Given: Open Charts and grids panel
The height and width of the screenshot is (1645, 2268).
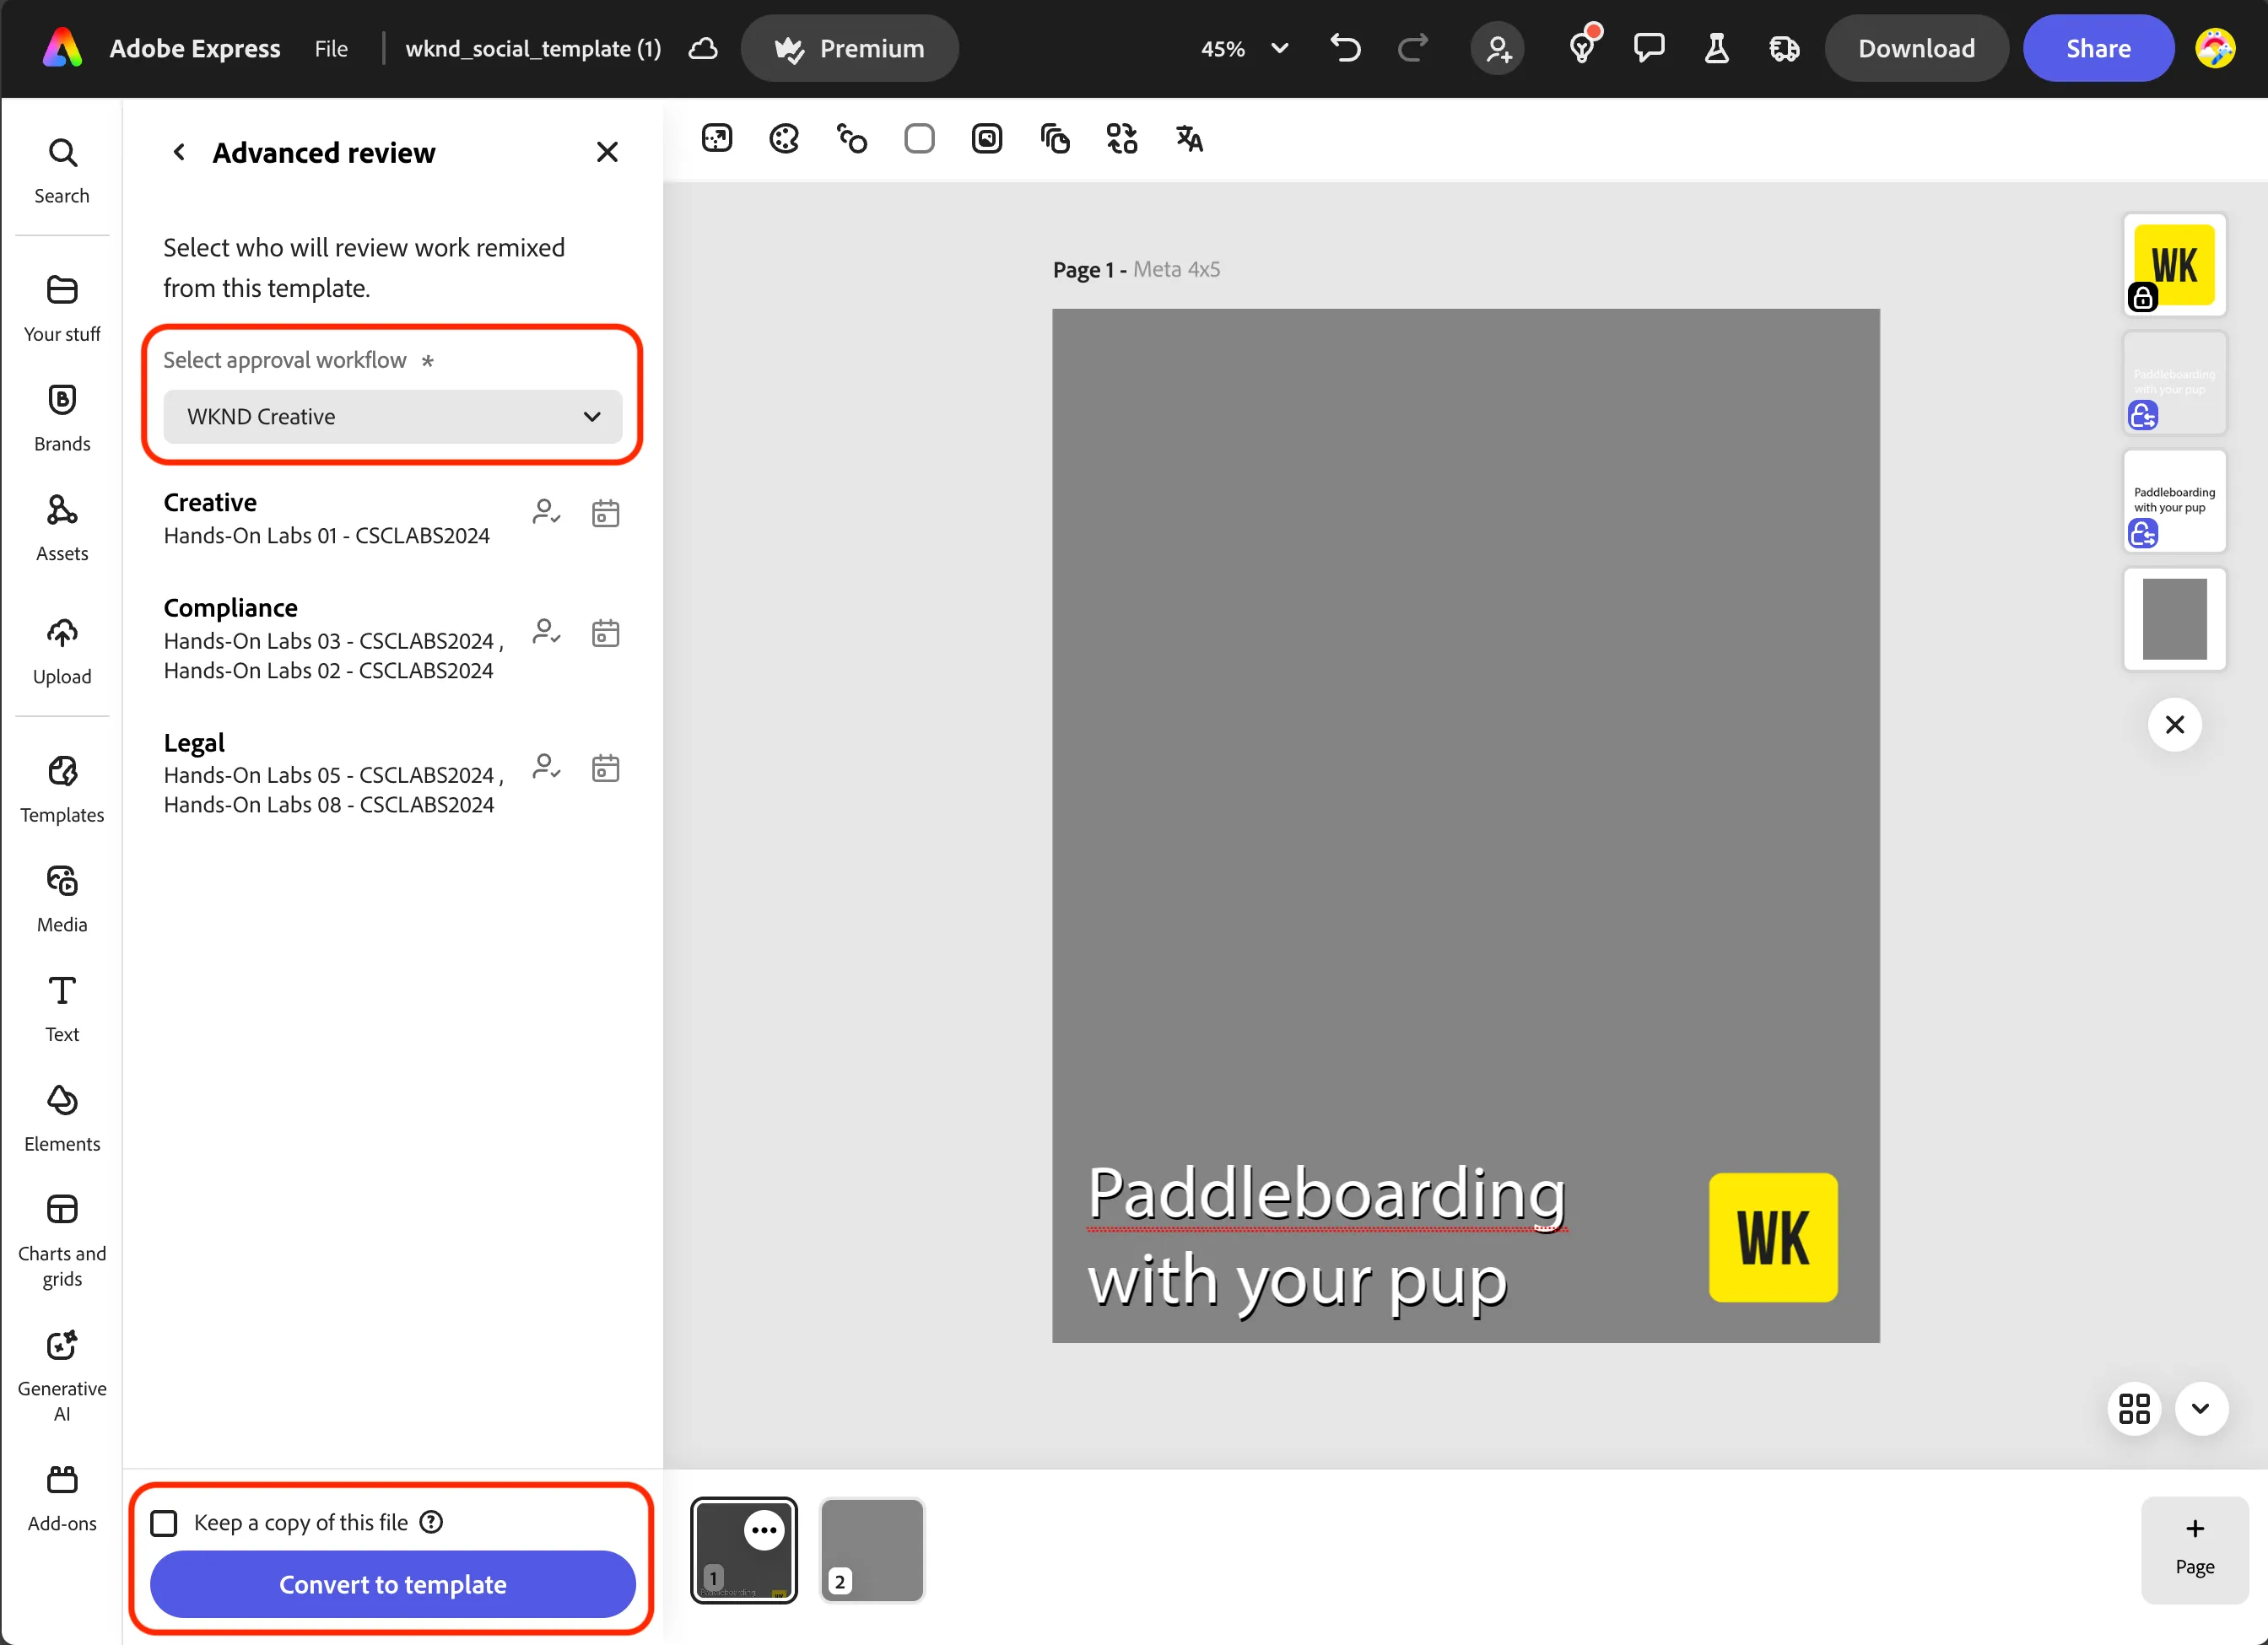Looking at the screenshot, I should 62,1240.
